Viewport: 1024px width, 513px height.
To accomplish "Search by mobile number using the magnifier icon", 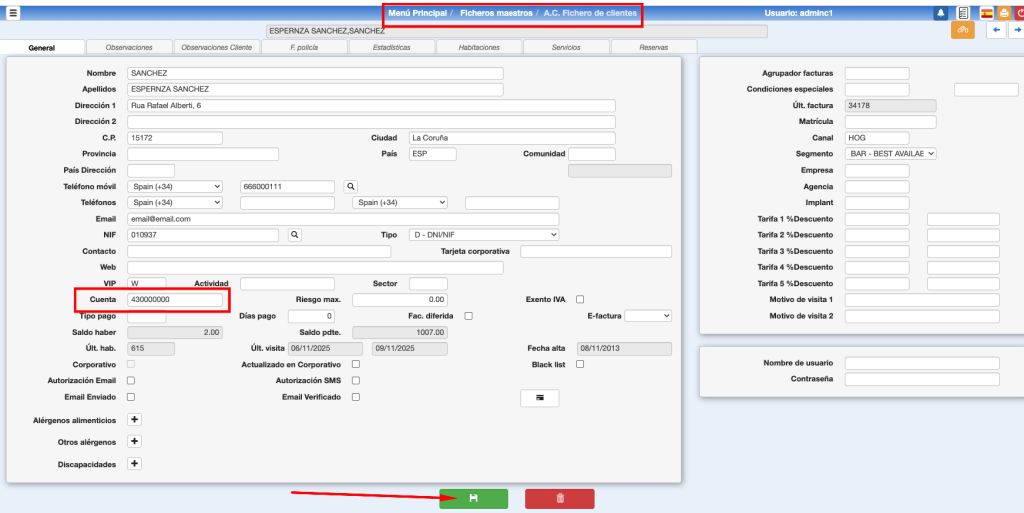I will (x=350, y=186).
